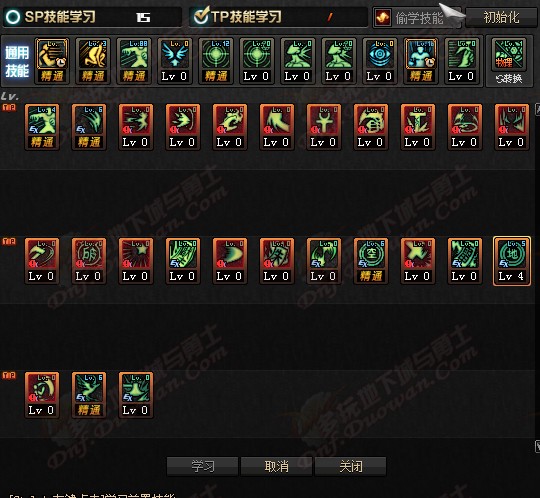
Task: Click the red crescent slash skill icon
Action: pyautogui.click(x=42, y=261)
